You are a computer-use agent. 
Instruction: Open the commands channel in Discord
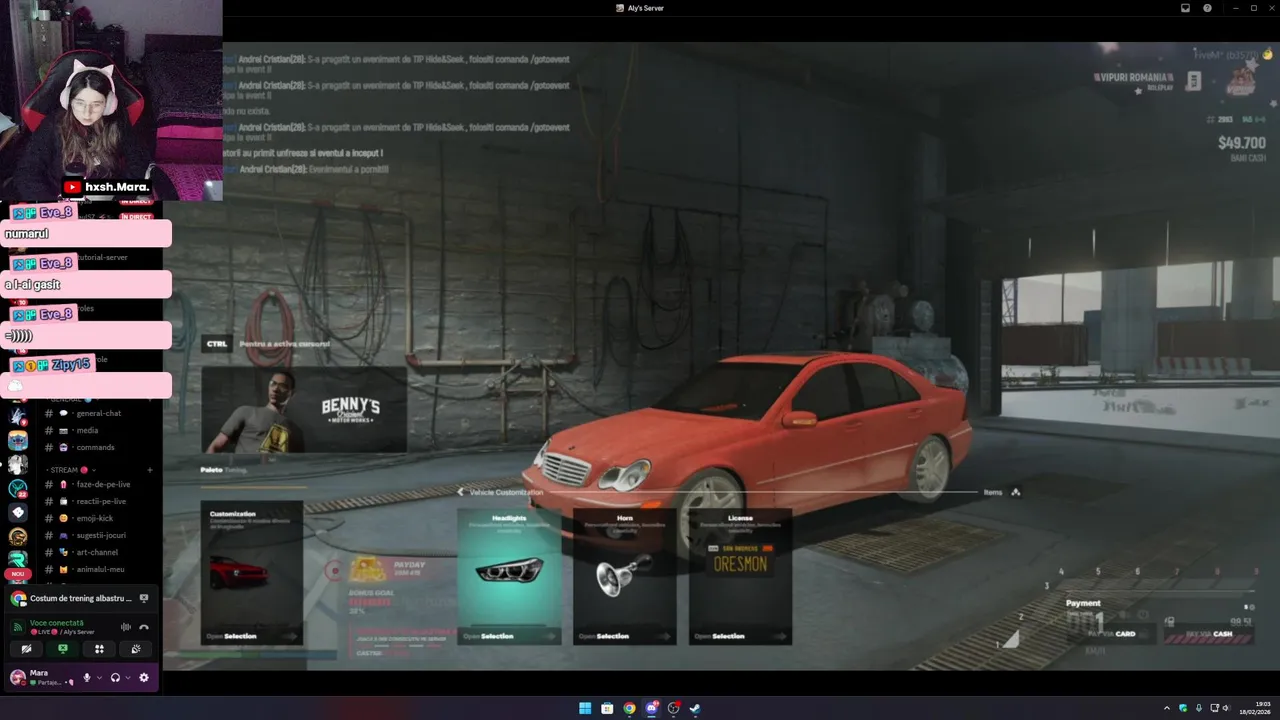(98, 447)
